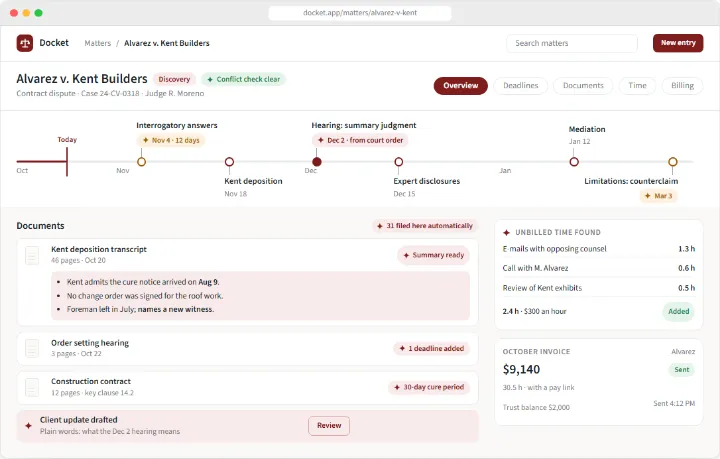Open Order setting hearing title
The image size is (720, 459).
[90, 343]
